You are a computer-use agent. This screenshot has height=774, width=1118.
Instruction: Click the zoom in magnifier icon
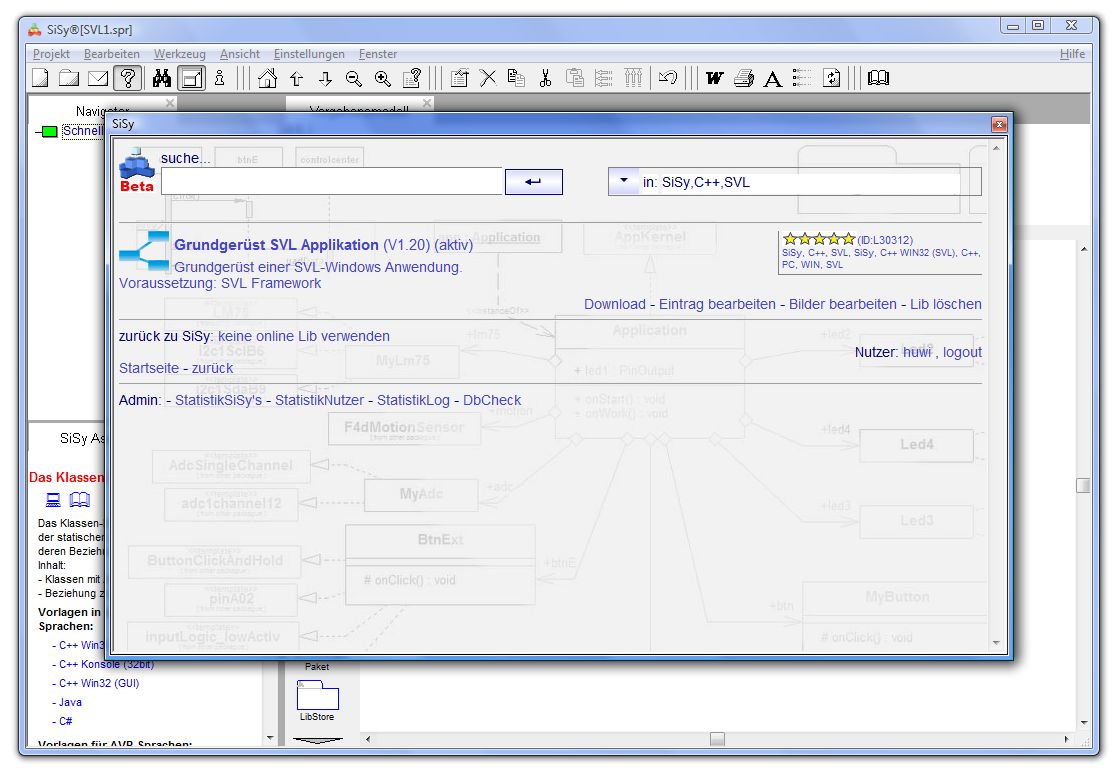click(x=383, y=78)
